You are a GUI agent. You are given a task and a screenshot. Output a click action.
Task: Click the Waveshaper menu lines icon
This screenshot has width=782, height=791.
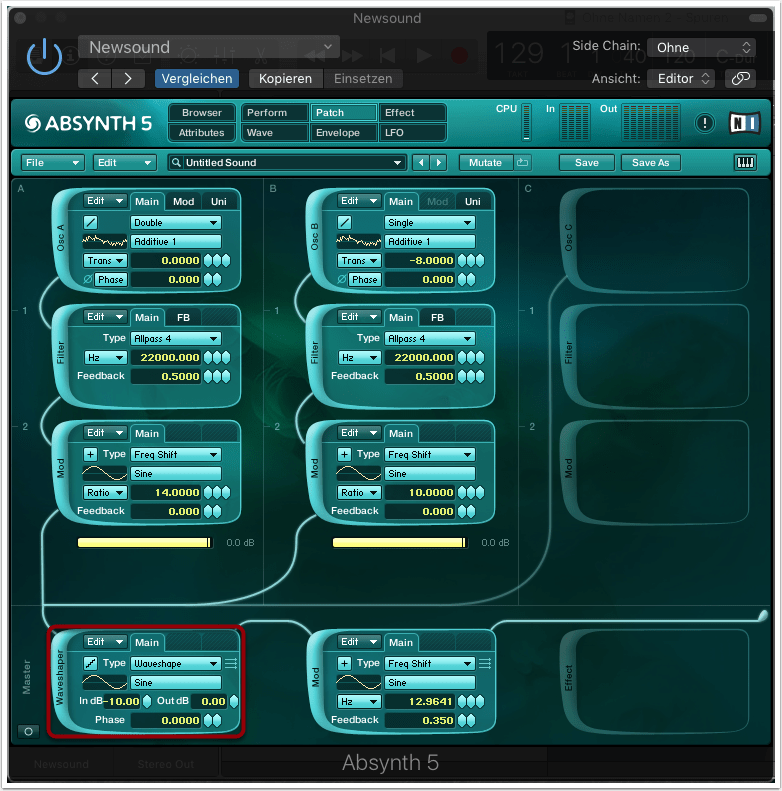click(231, 663)
